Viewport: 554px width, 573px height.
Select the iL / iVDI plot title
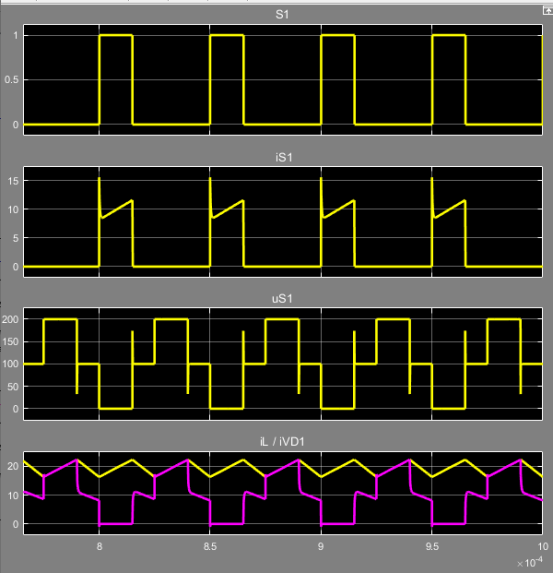coord(282,442)
